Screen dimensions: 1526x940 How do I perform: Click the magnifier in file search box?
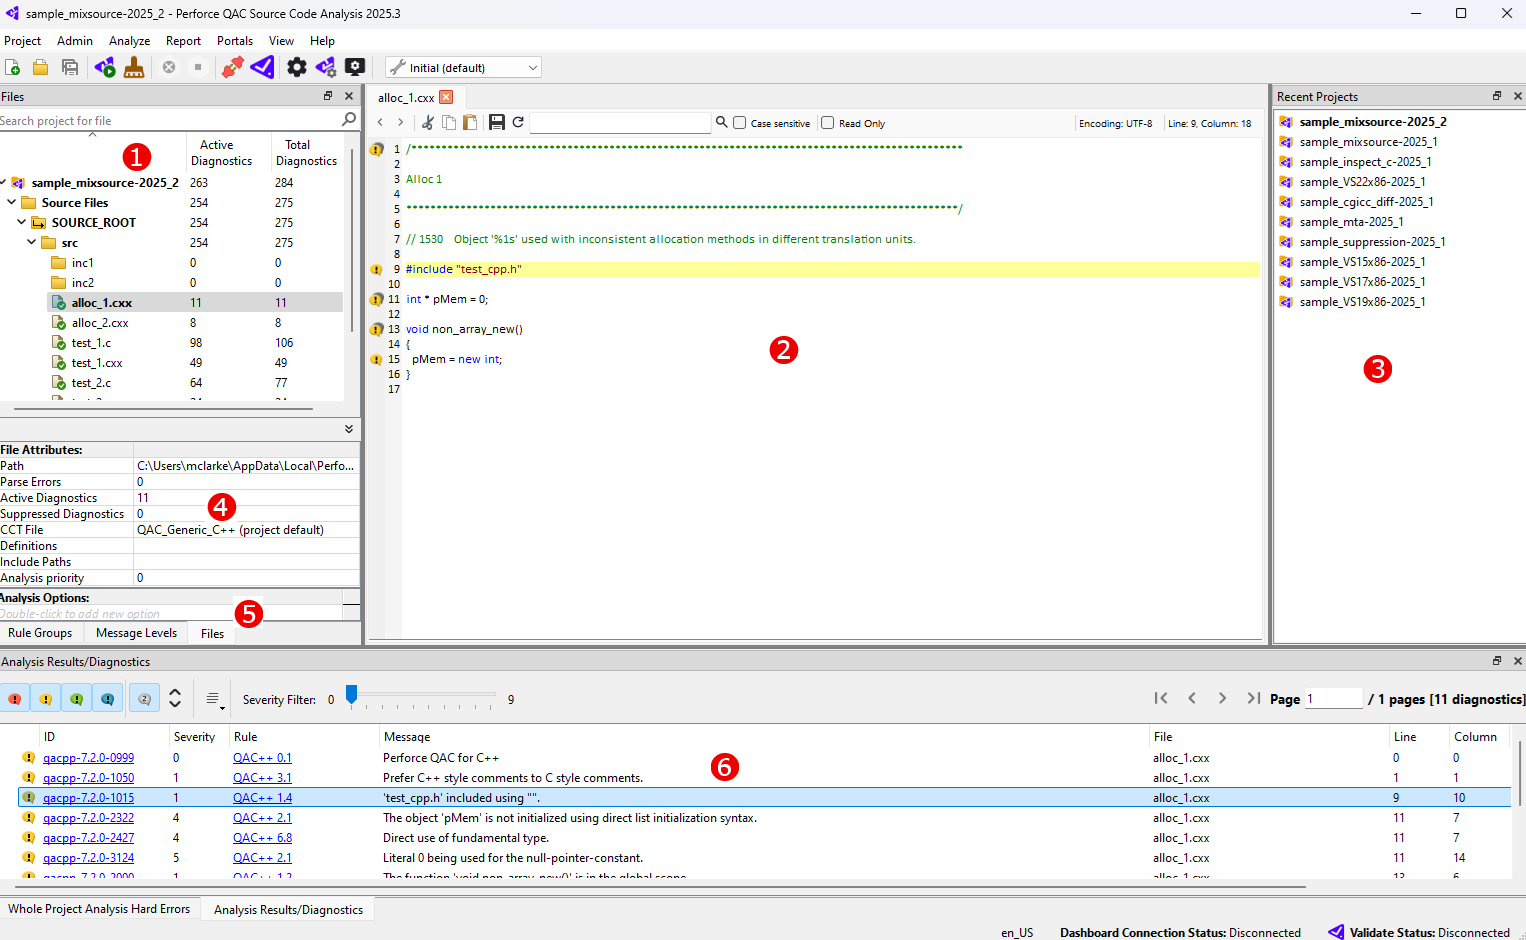click(x=349, y=119)
